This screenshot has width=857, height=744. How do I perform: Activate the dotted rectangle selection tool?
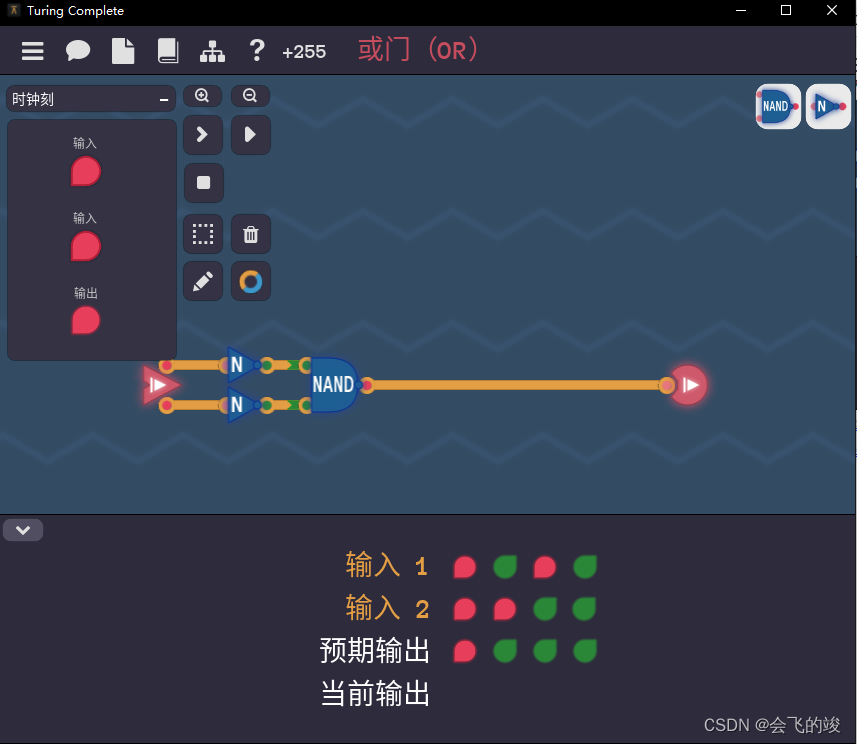(203, 234)
